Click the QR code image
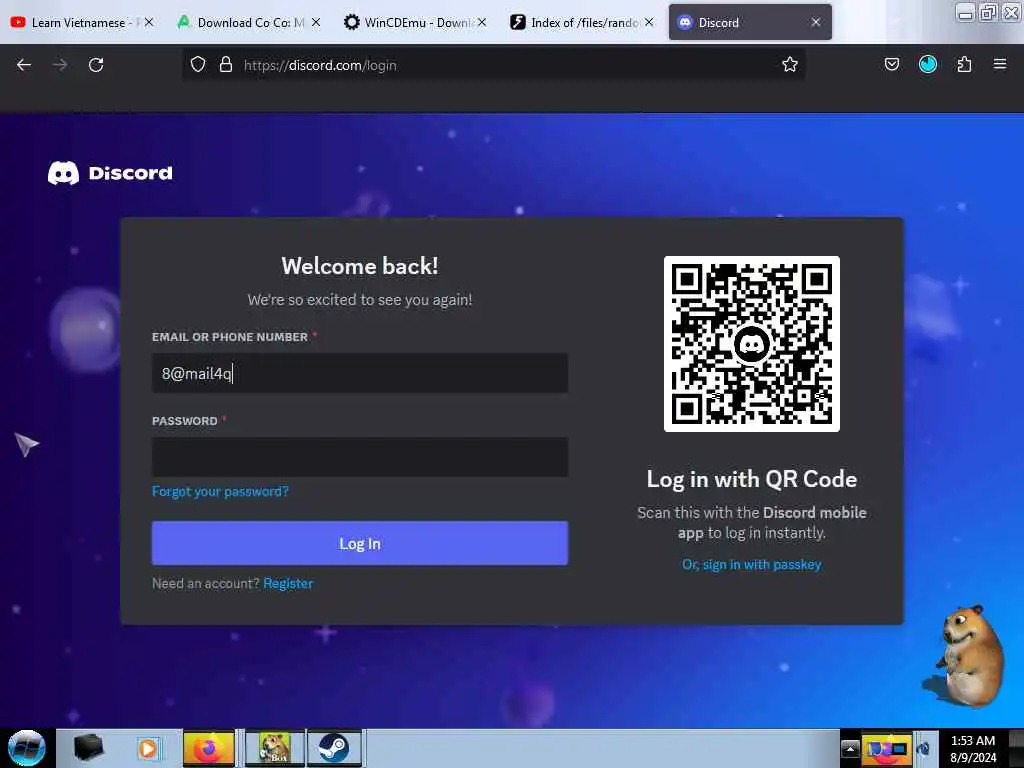Image resolution: width=1024 pixels, height=768 pixels. (x=752, y=344)
